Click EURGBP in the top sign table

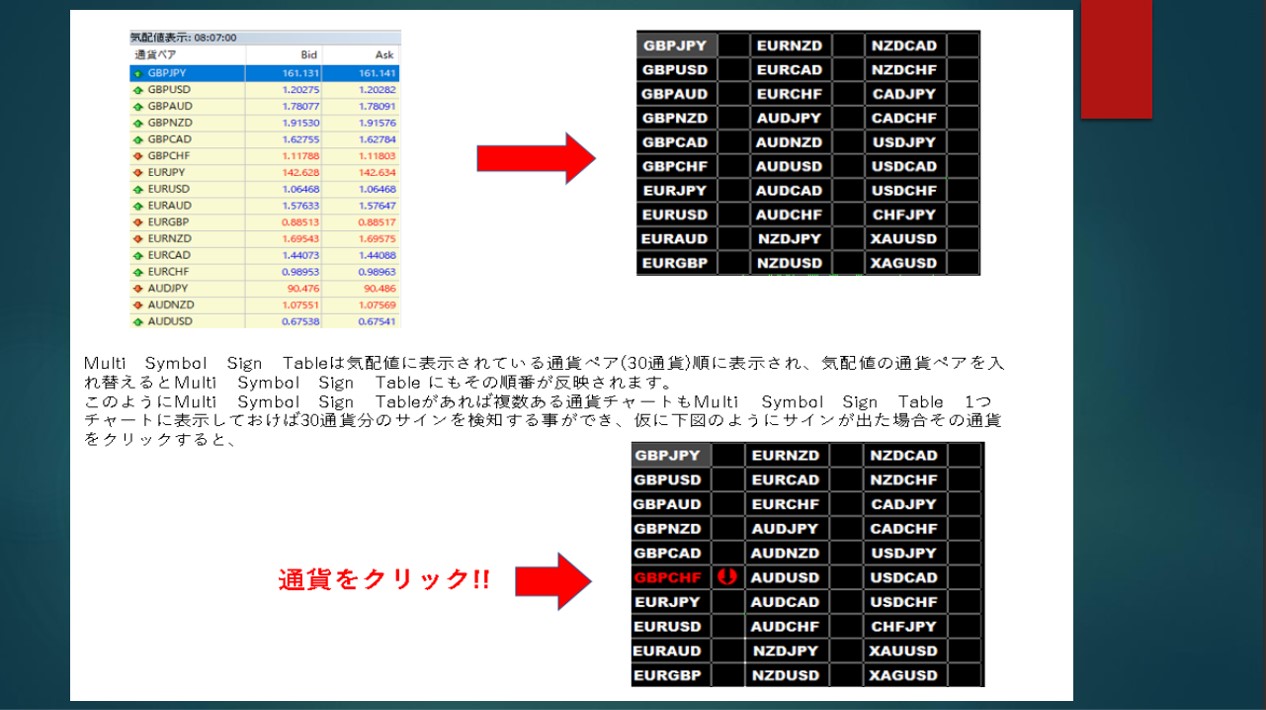[675, 263]
